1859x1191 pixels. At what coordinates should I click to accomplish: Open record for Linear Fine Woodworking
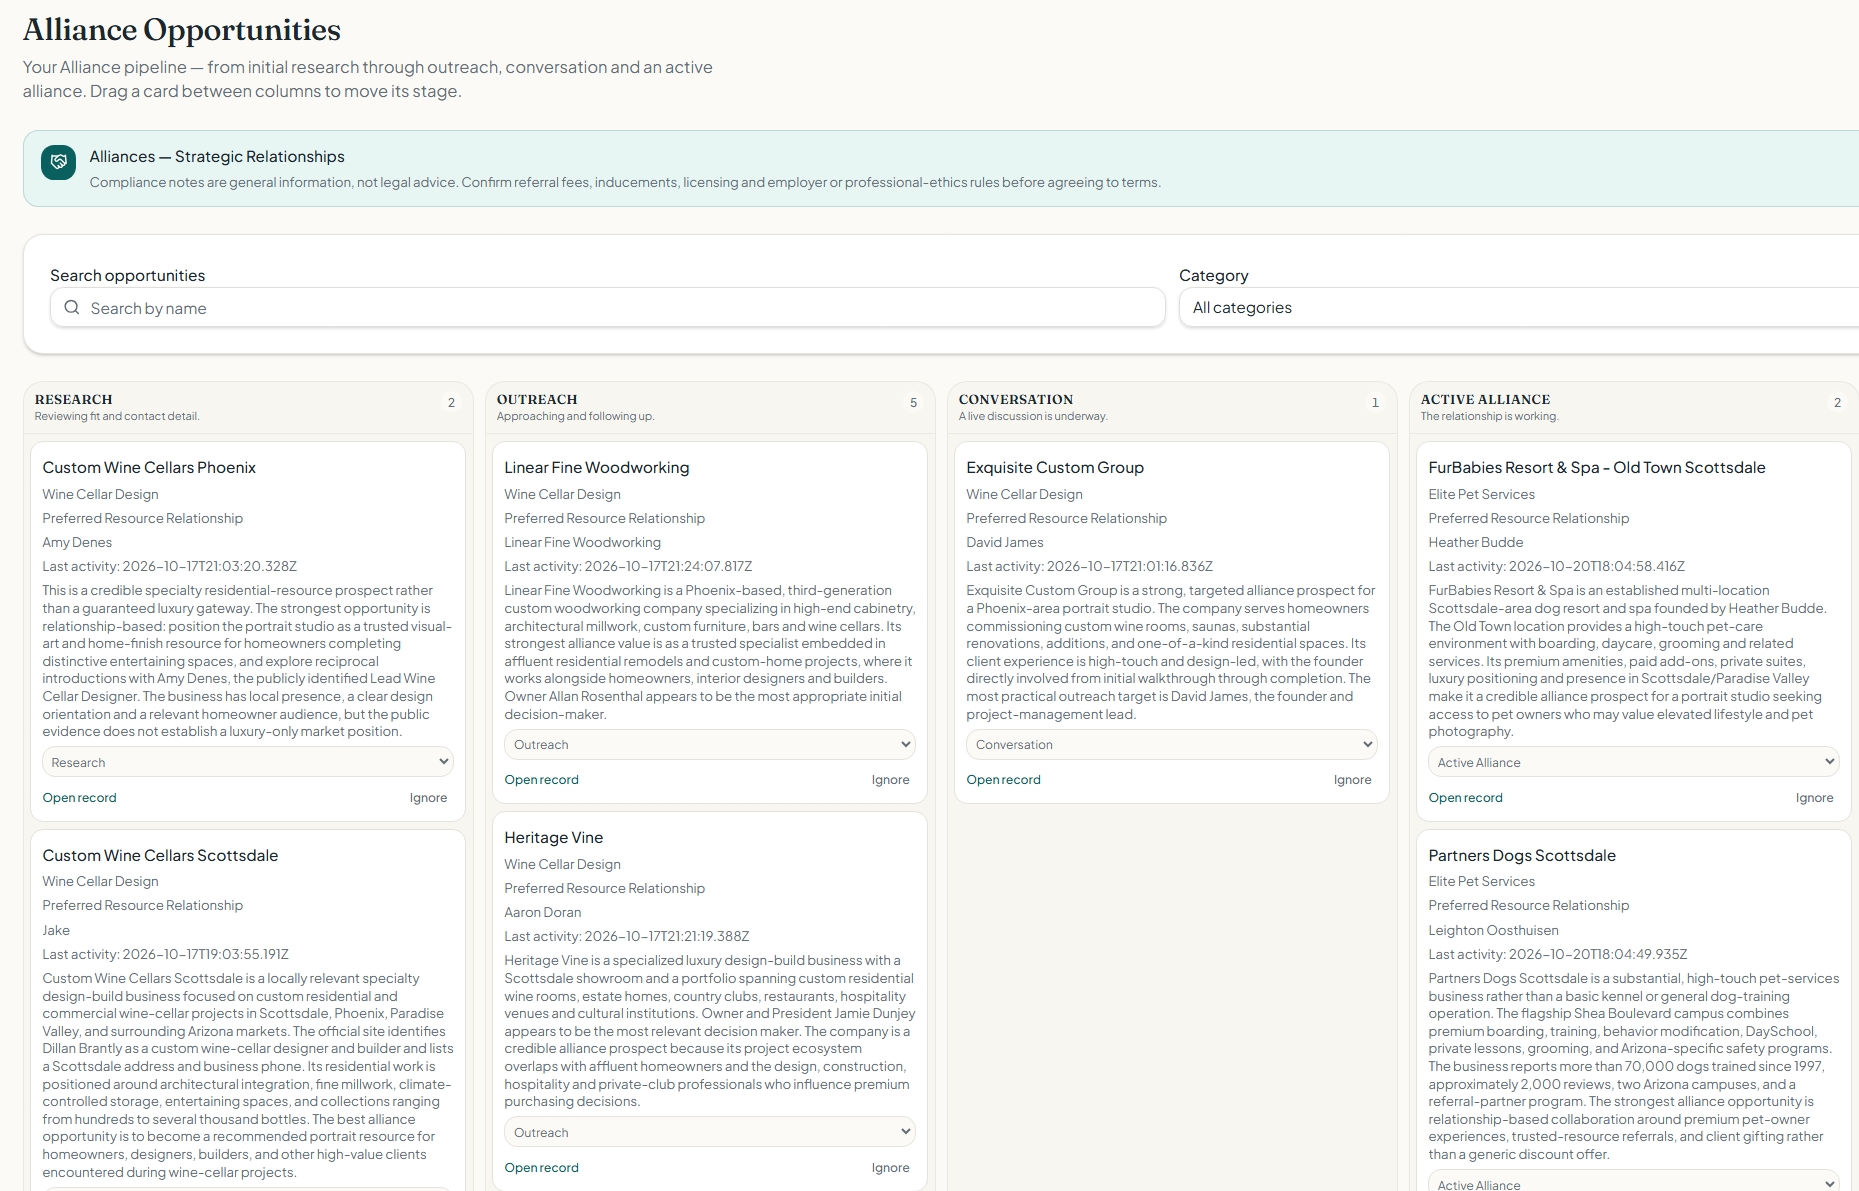pyautogui.click(x=541, y=780)
